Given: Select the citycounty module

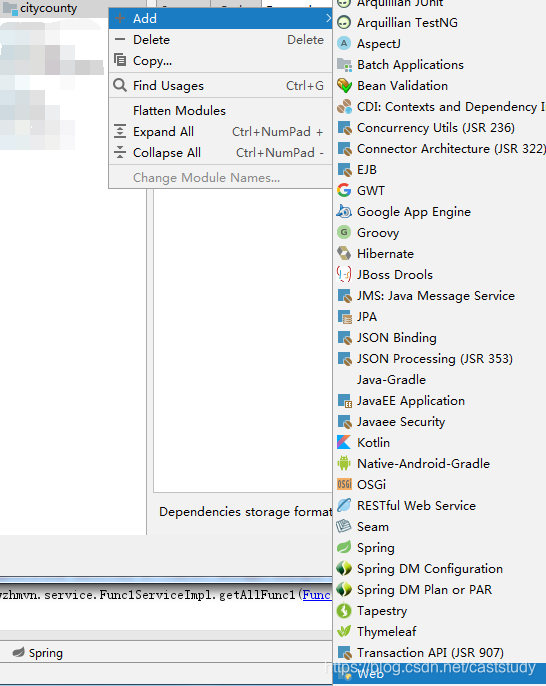Looking at the screenshot, I should click(48, 8).
